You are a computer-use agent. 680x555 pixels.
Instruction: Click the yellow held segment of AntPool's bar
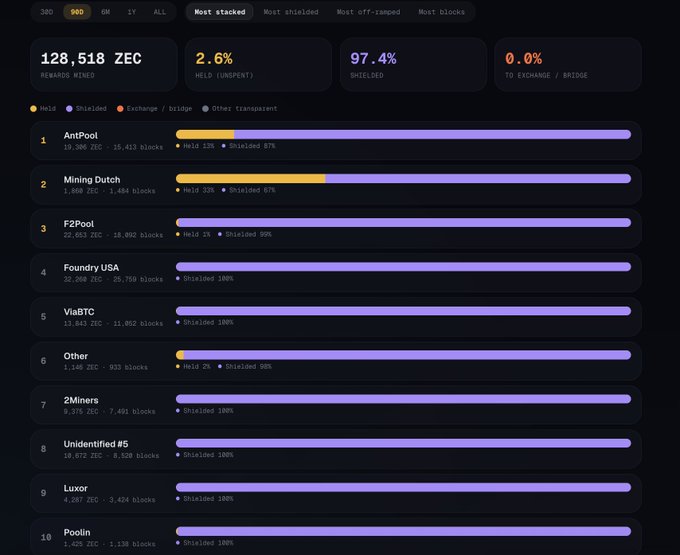(x=205, y=134)
